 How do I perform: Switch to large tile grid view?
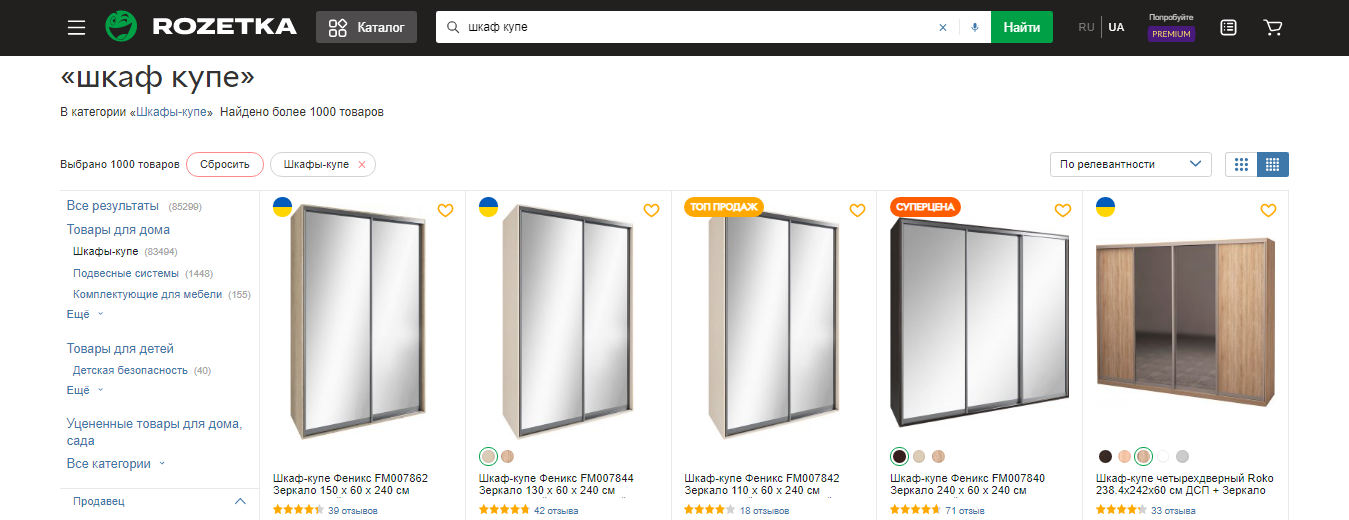1241,164
